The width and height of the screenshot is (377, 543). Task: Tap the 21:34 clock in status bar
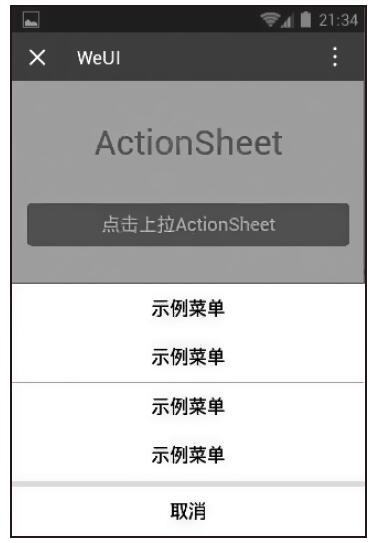(x=338, y=20)
